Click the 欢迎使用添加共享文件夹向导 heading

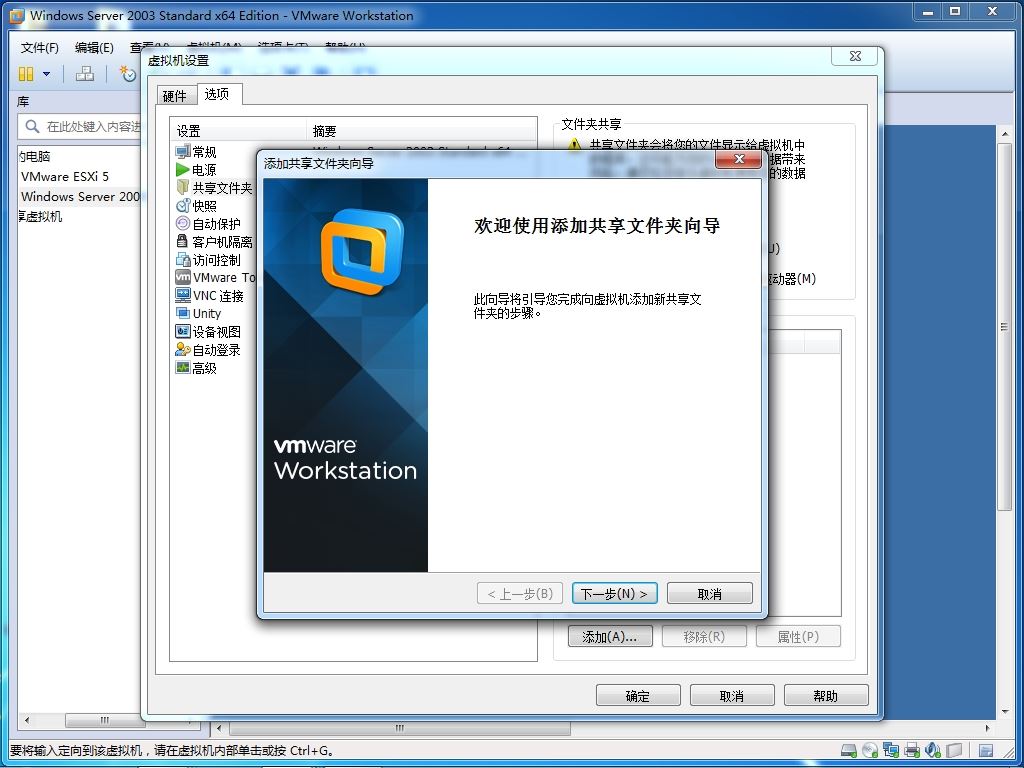[597, 226]
